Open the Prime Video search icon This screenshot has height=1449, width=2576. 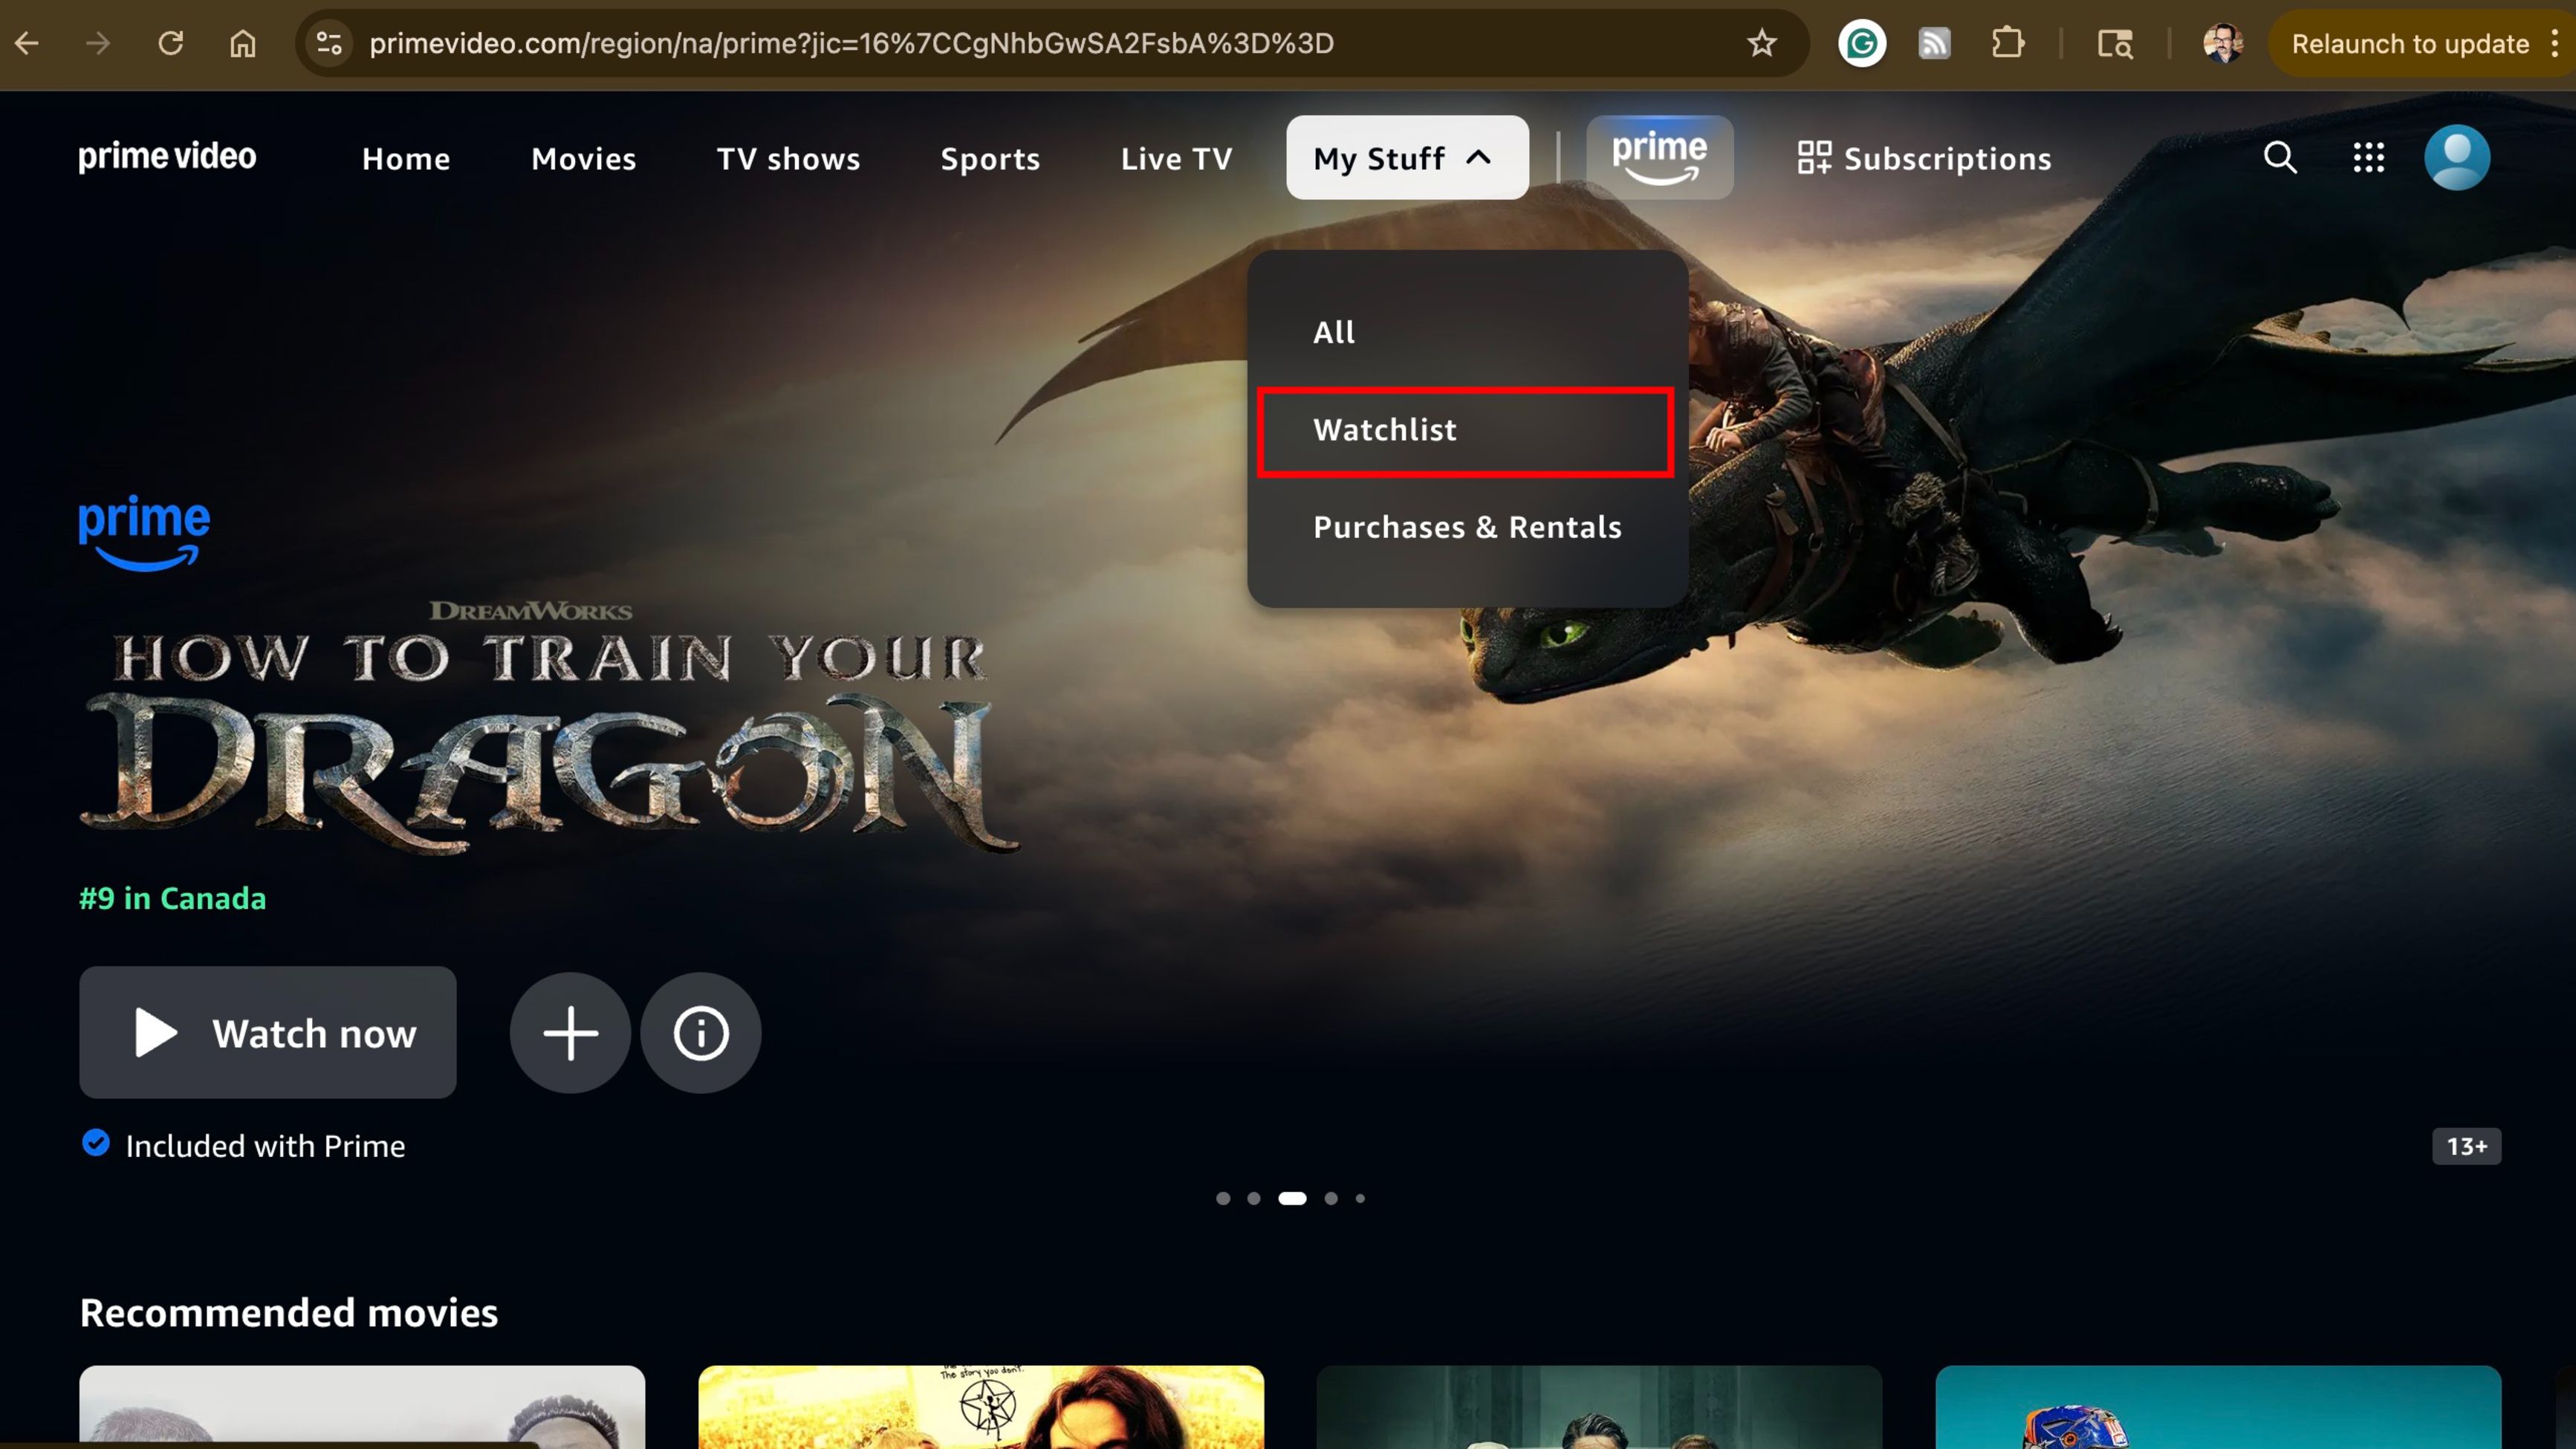(2280, 158)
